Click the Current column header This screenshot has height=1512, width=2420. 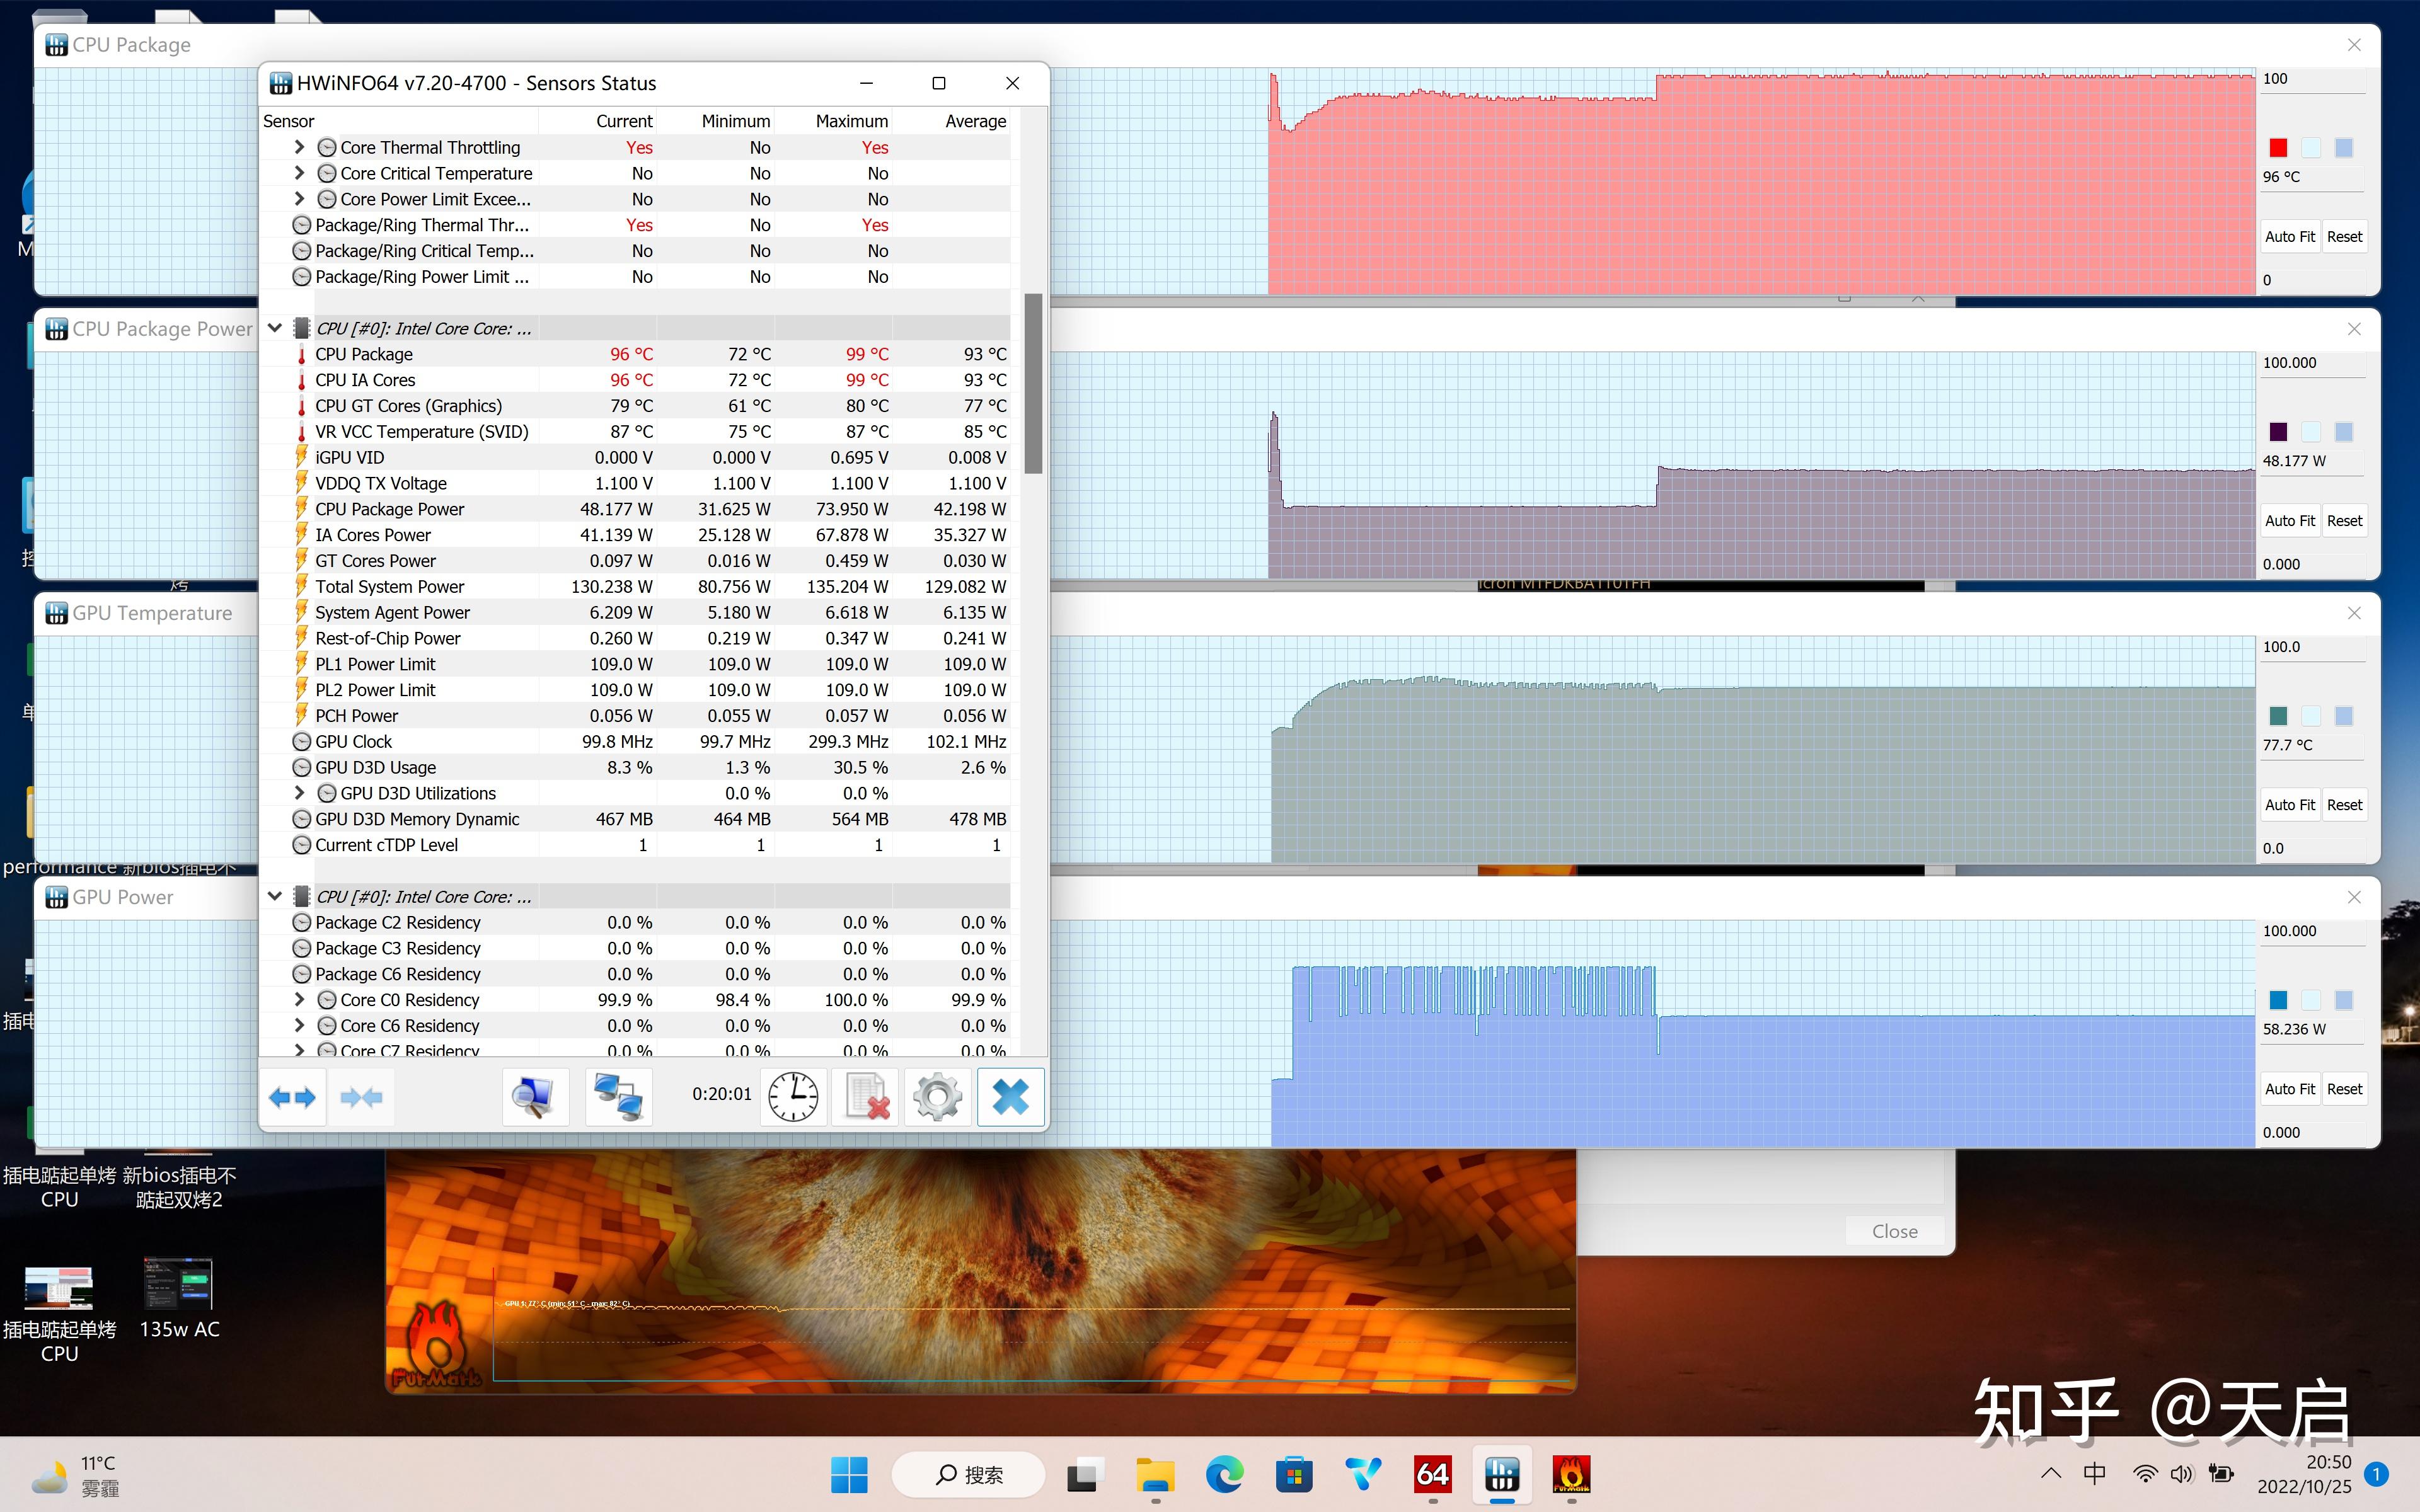click(x=598, y=121)
